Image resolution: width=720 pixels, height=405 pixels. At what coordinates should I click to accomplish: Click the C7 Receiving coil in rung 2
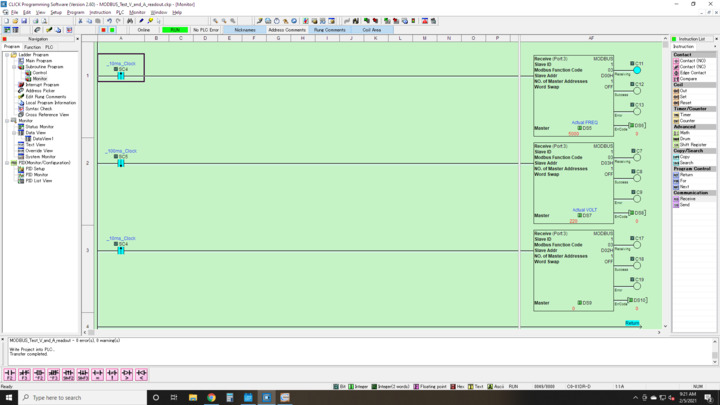click(x=637, y=157)
